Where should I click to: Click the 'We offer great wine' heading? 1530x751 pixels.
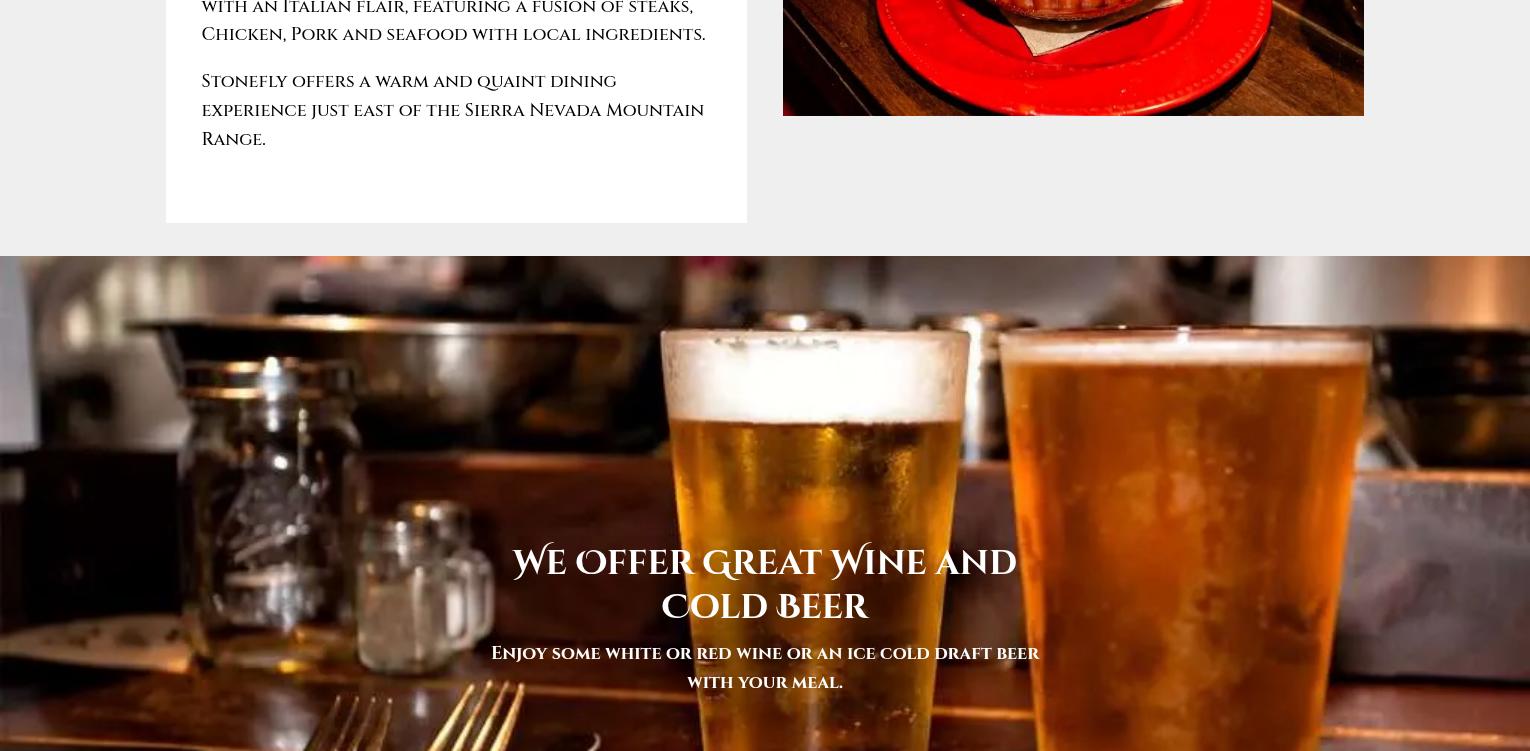[765, 585]
